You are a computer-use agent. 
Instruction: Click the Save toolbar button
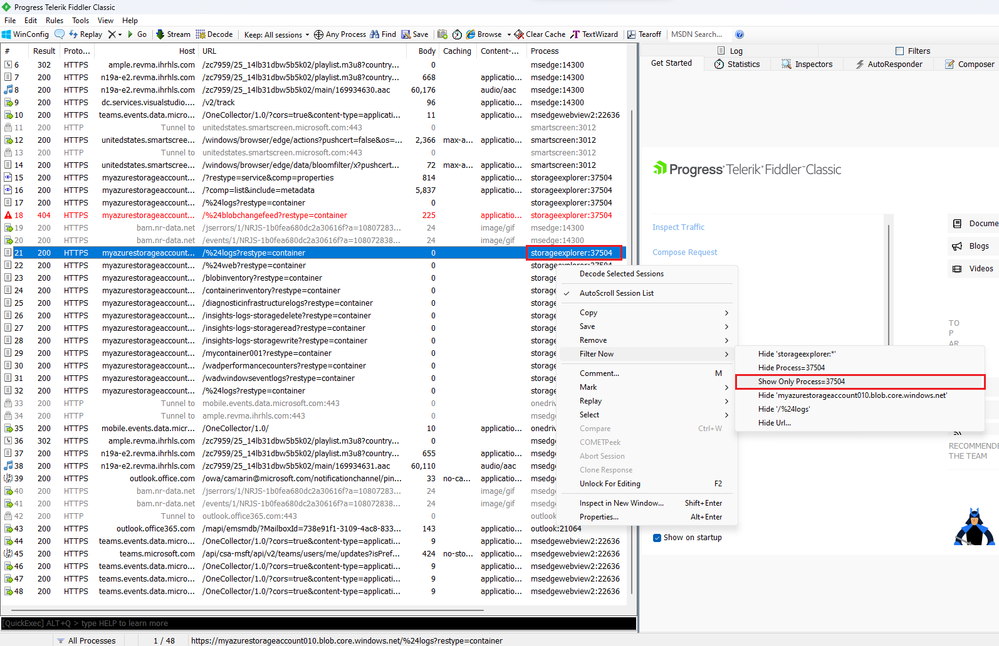(415, 34)
